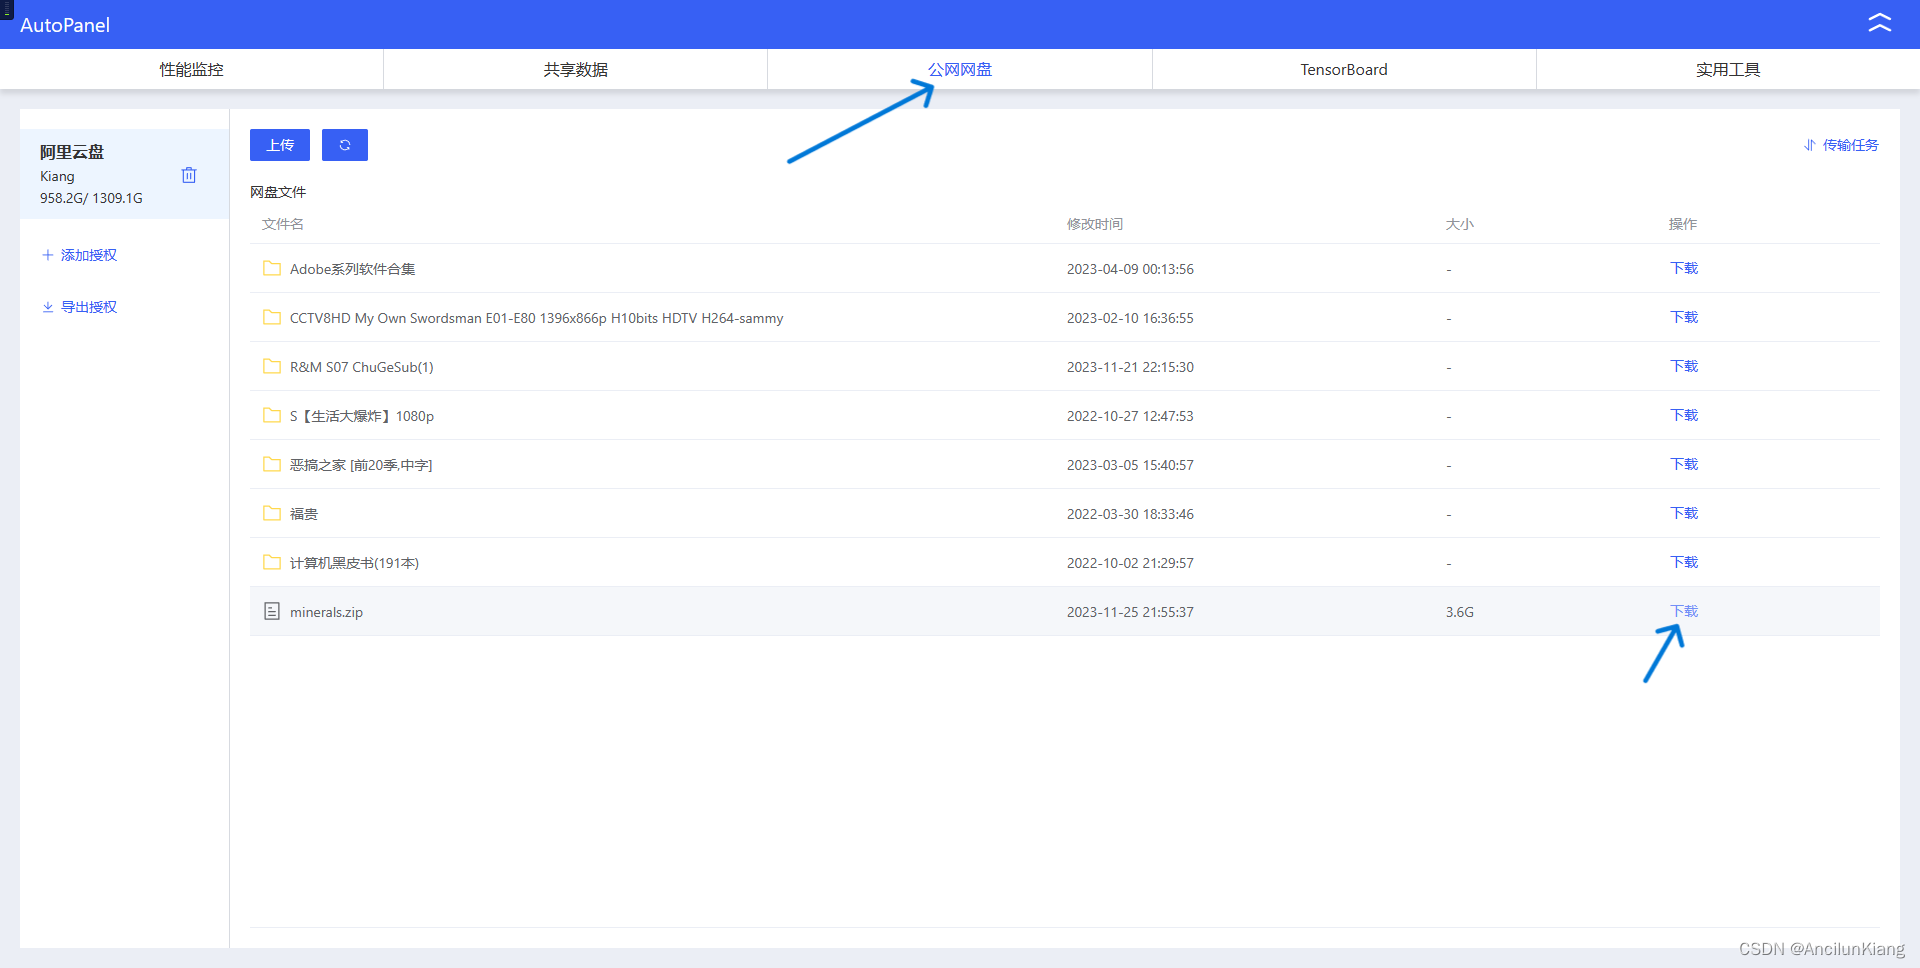
Task: Open the Adobe系列软件合集 folder name
Action: point(352,269)
